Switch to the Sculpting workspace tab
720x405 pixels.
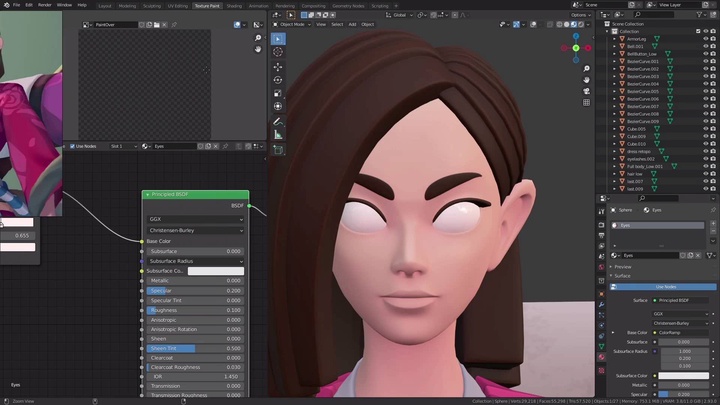point(152,6)
